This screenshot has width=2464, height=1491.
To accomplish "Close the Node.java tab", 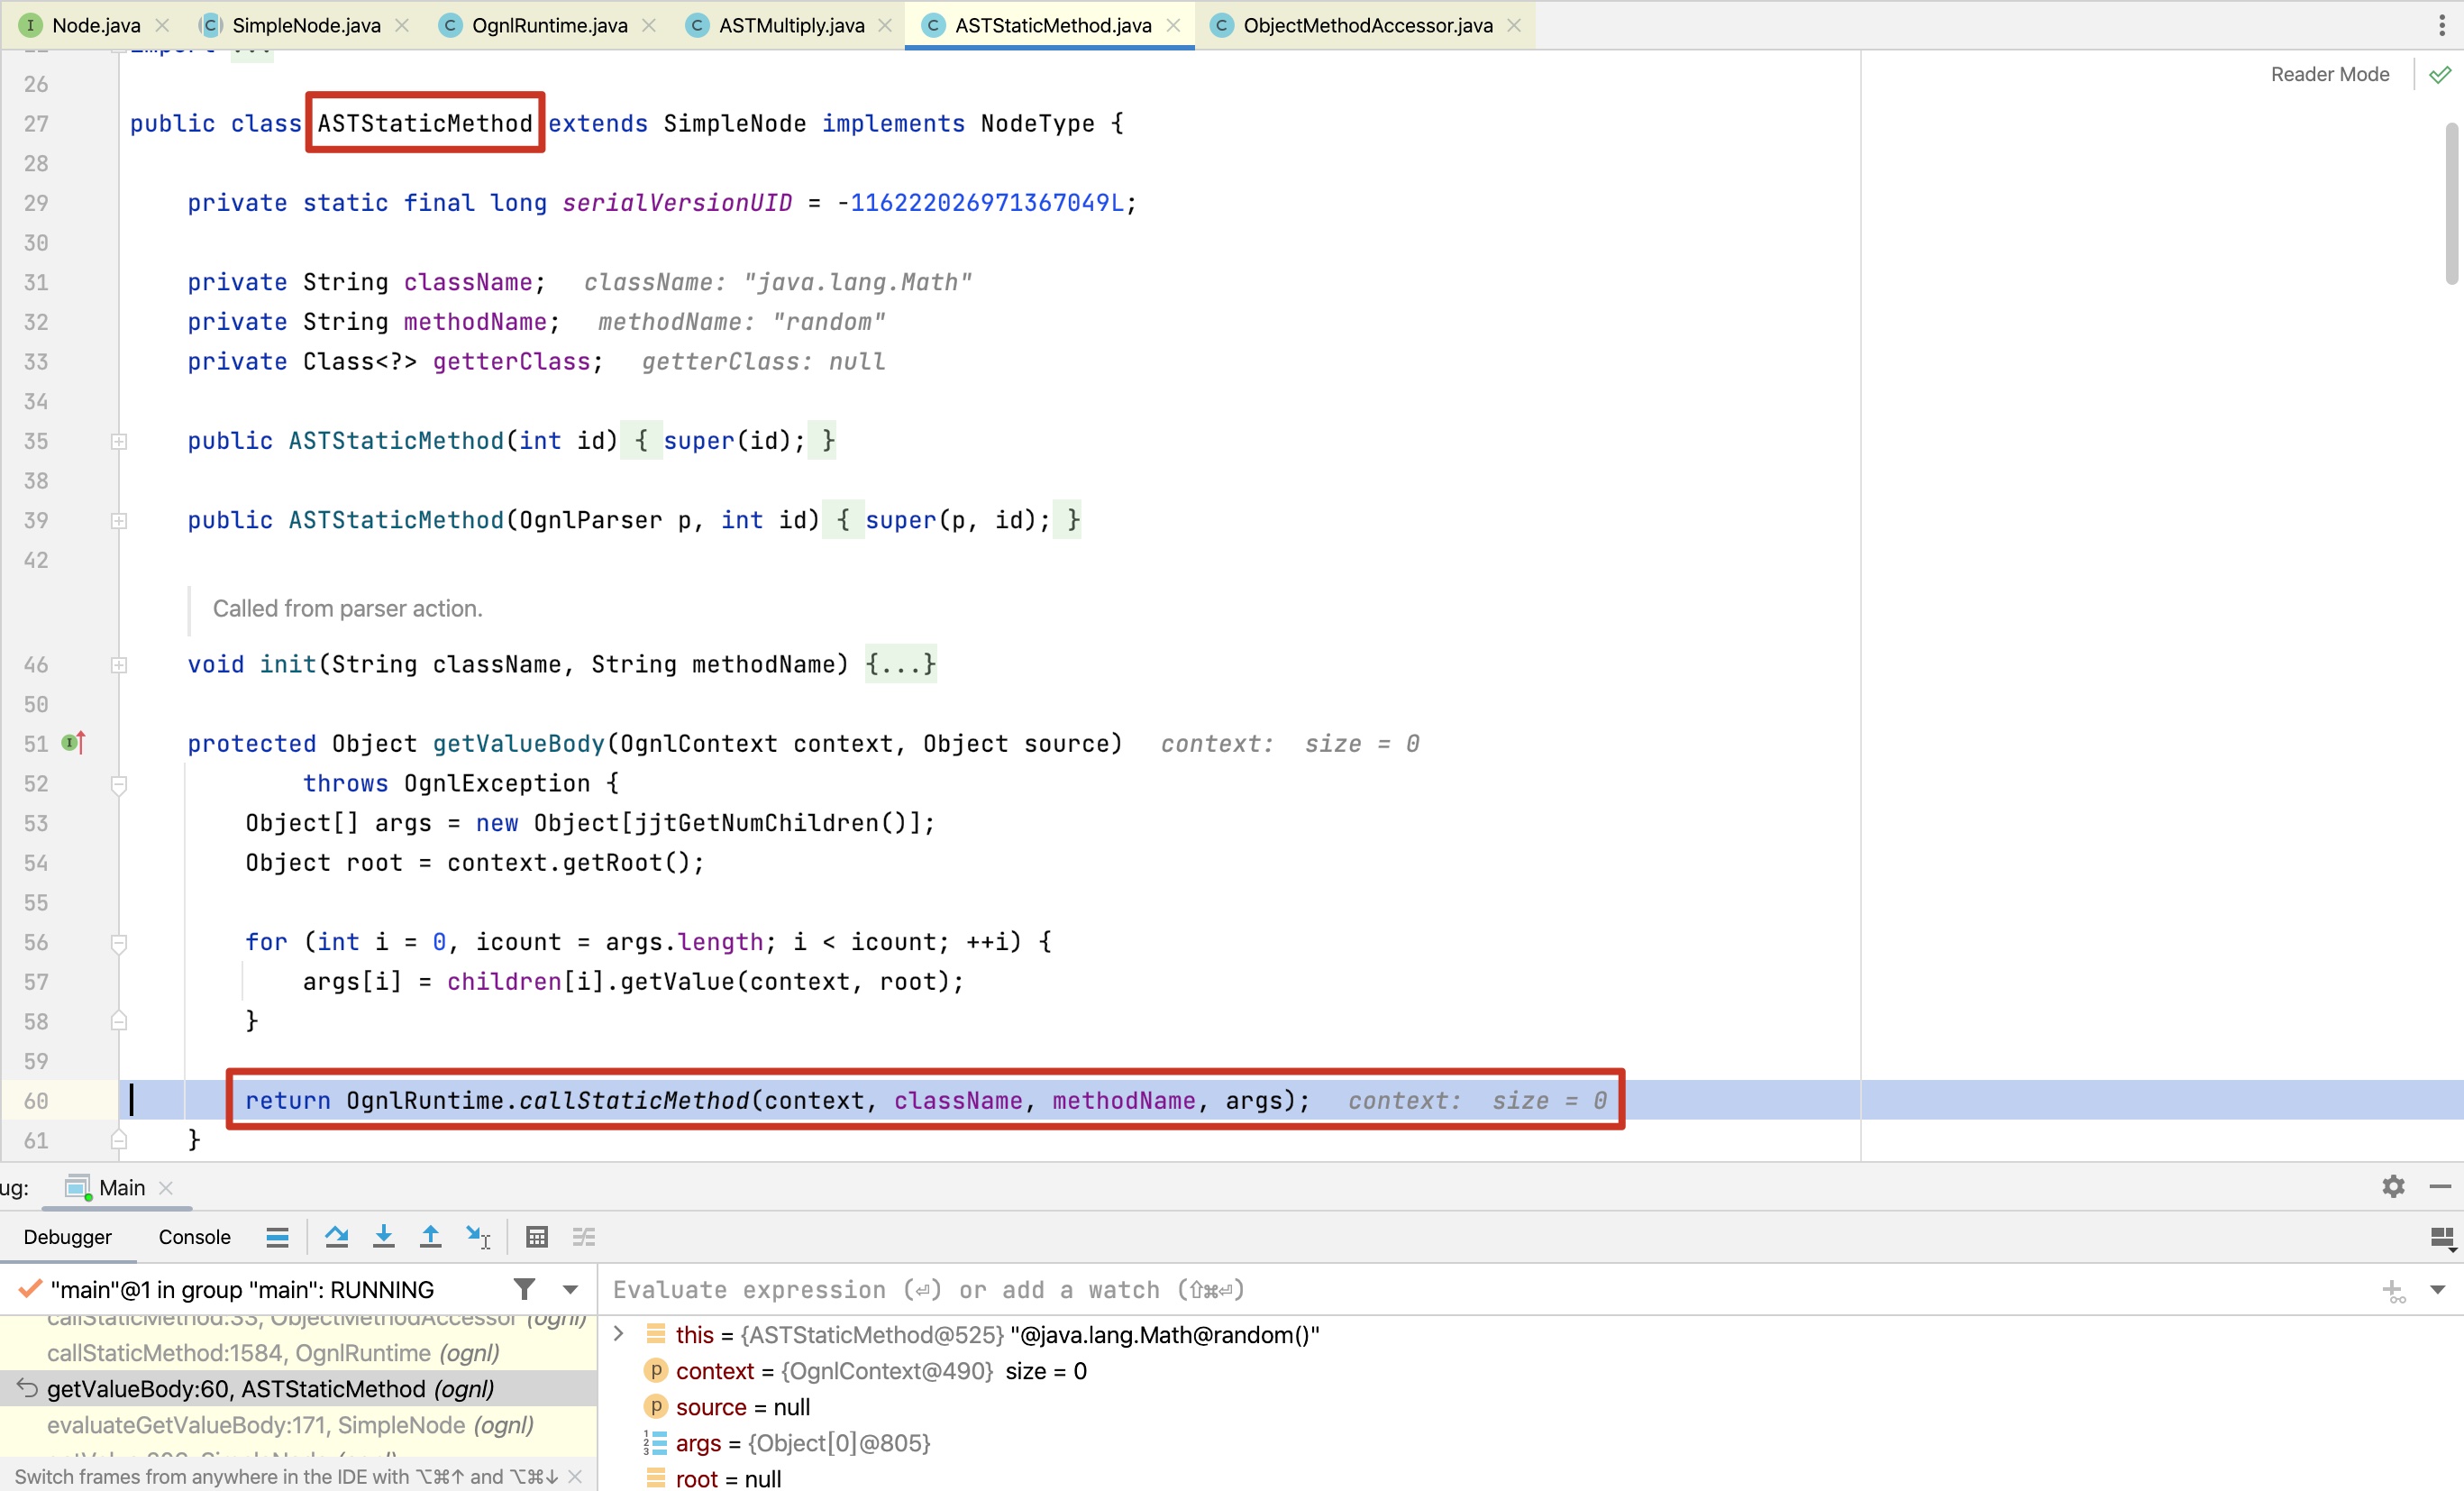I will [163, 25].
